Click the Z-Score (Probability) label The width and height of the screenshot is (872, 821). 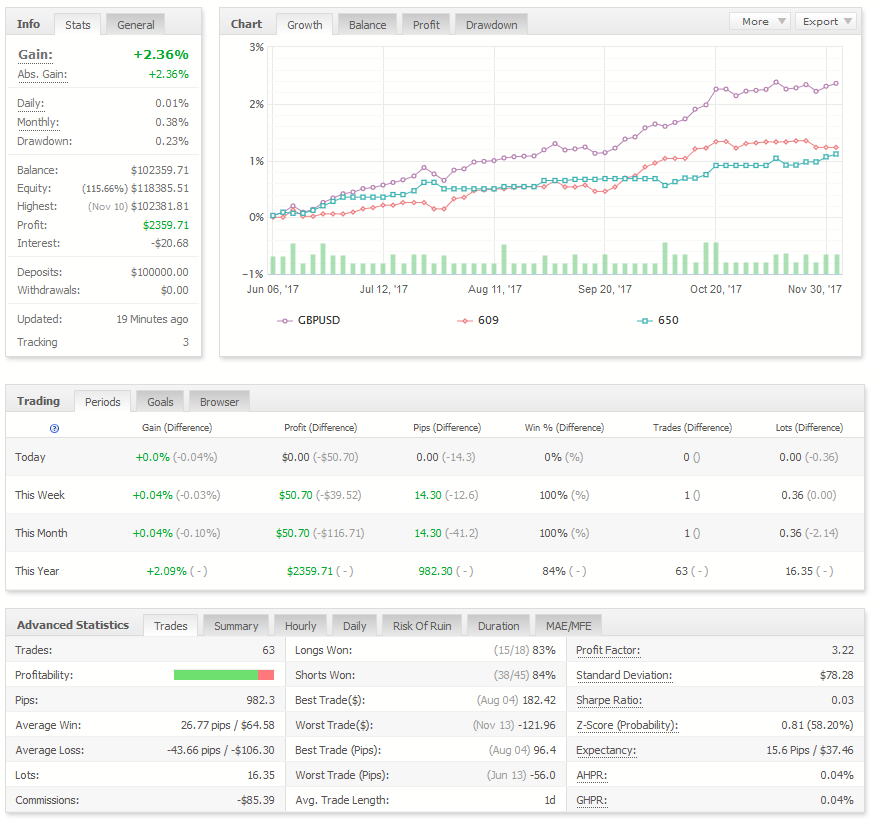click(x=627, y=725)
